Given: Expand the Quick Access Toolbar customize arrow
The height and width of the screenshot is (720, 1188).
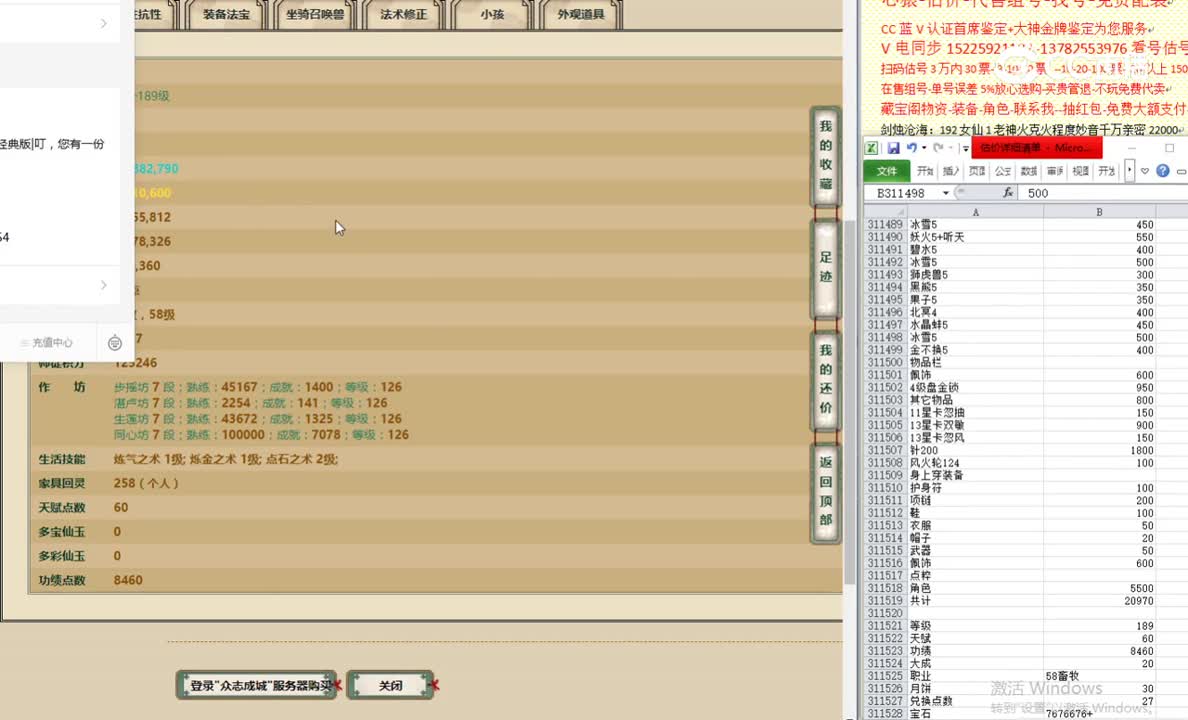Looking at the screenshot, I should pyautogui.click(x=966, y=148).
